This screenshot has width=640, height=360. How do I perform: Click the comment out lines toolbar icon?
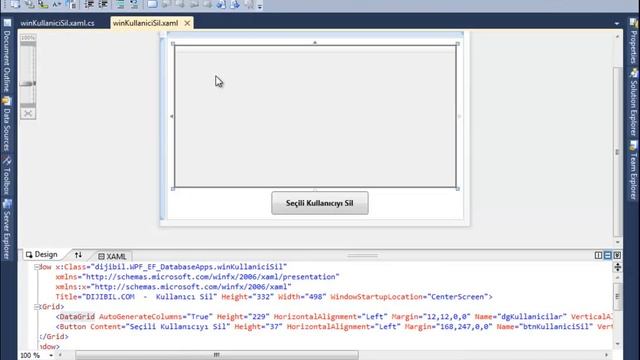(120, 4)
